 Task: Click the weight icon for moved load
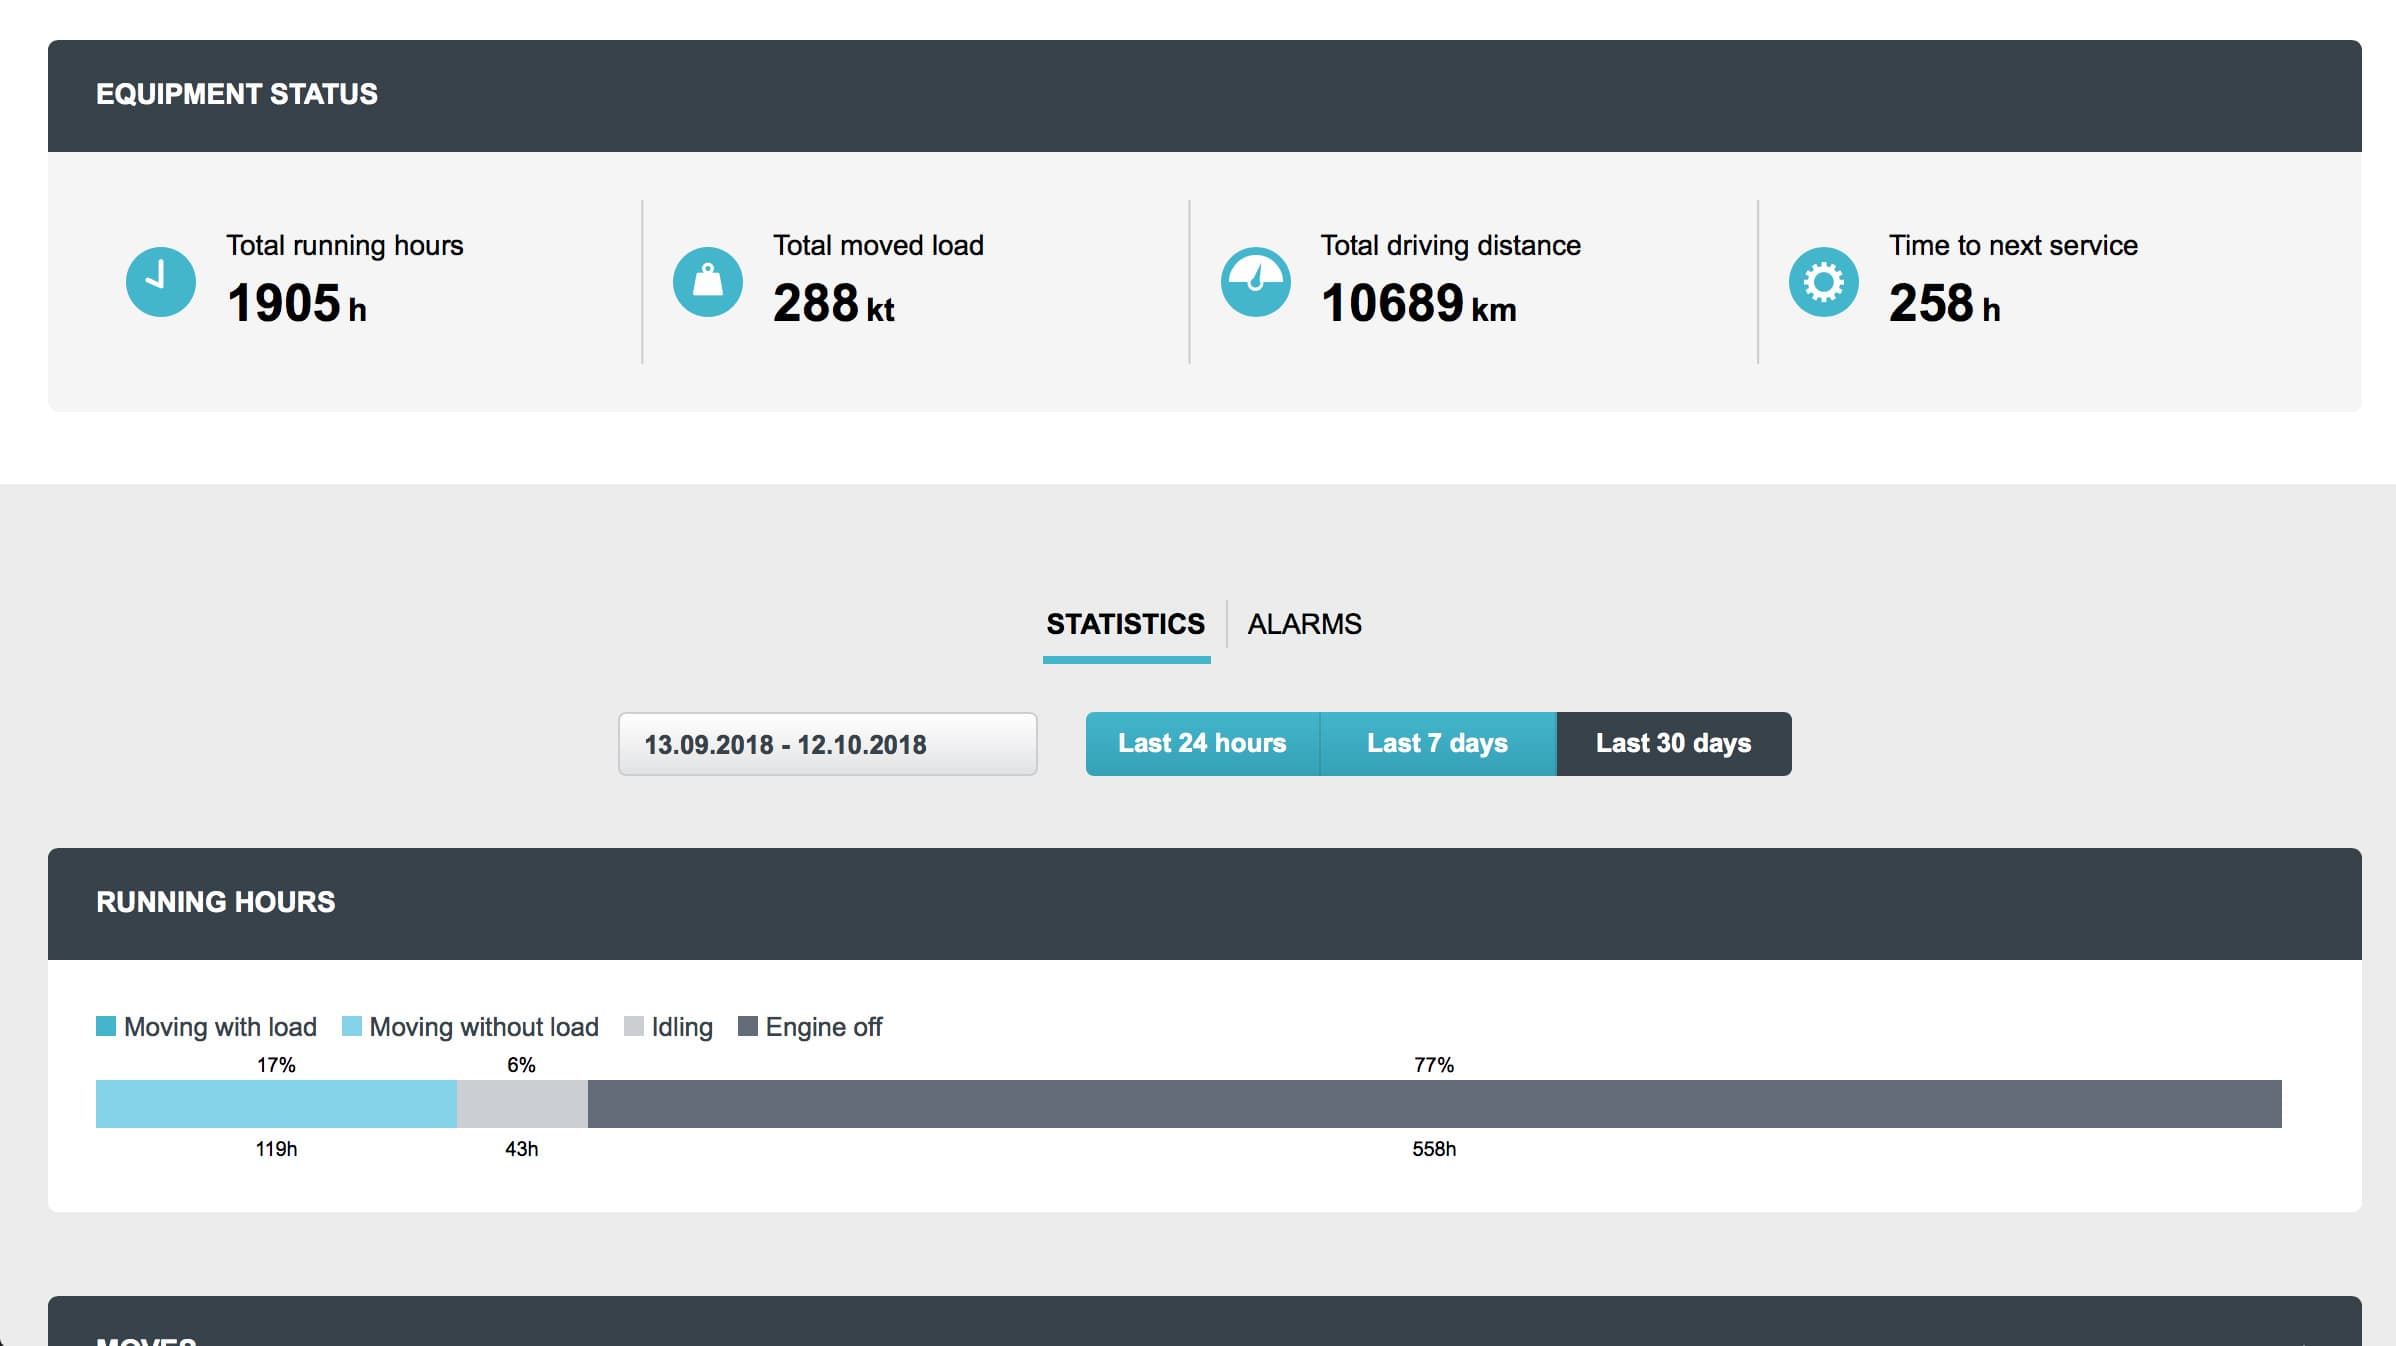click(x=707, y=282)
